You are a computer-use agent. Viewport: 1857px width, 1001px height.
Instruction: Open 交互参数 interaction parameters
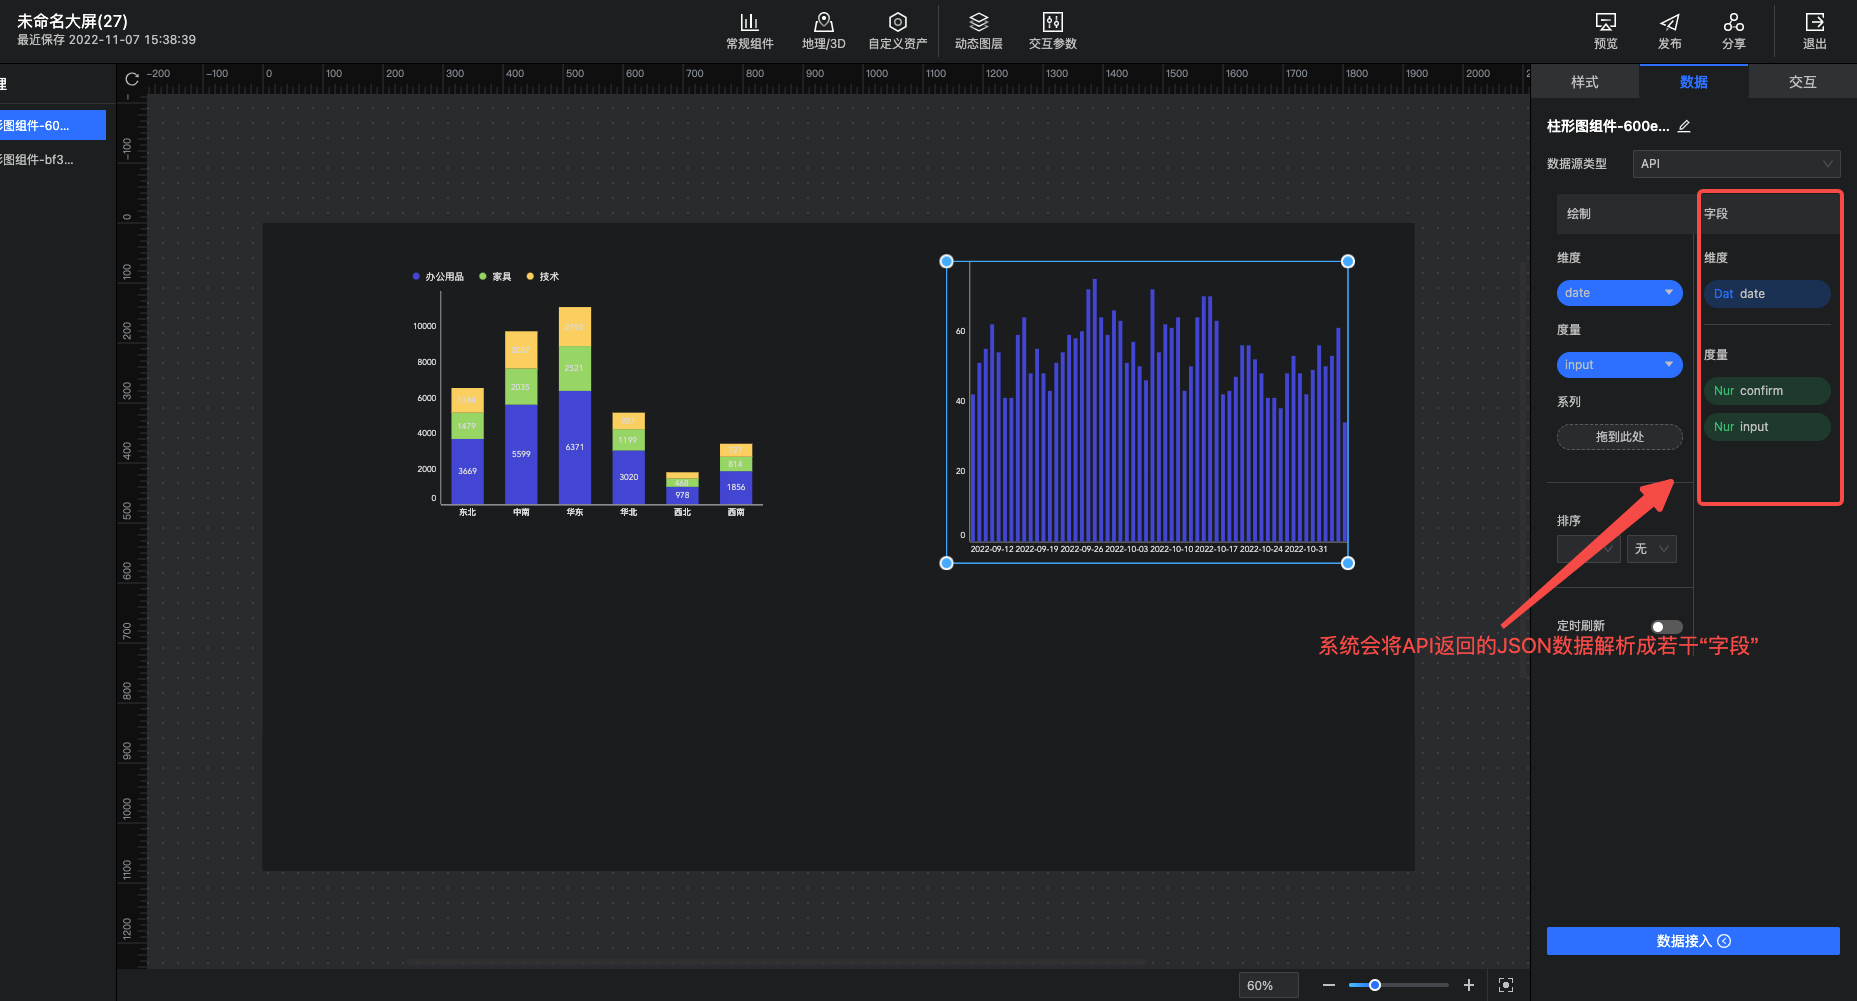coord(1052,23)
